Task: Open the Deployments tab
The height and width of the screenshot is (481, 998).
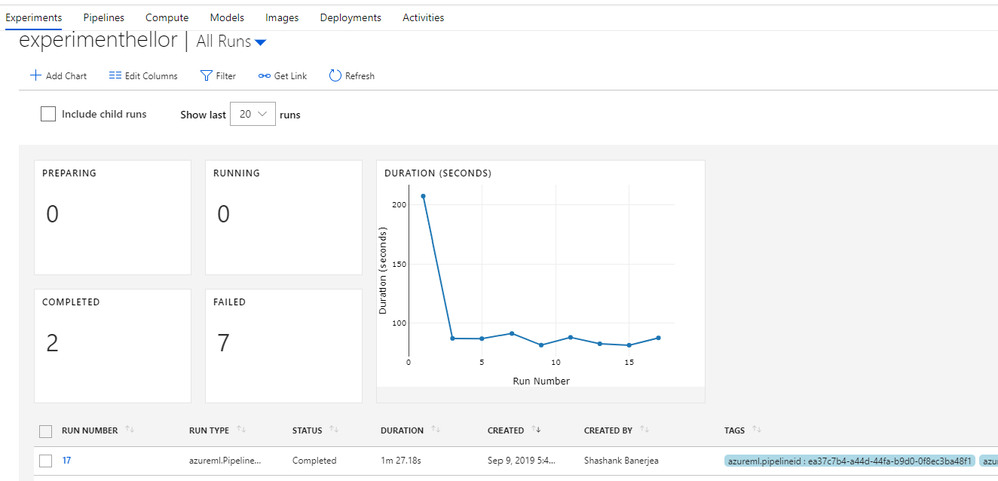Action: pos(351,18)
